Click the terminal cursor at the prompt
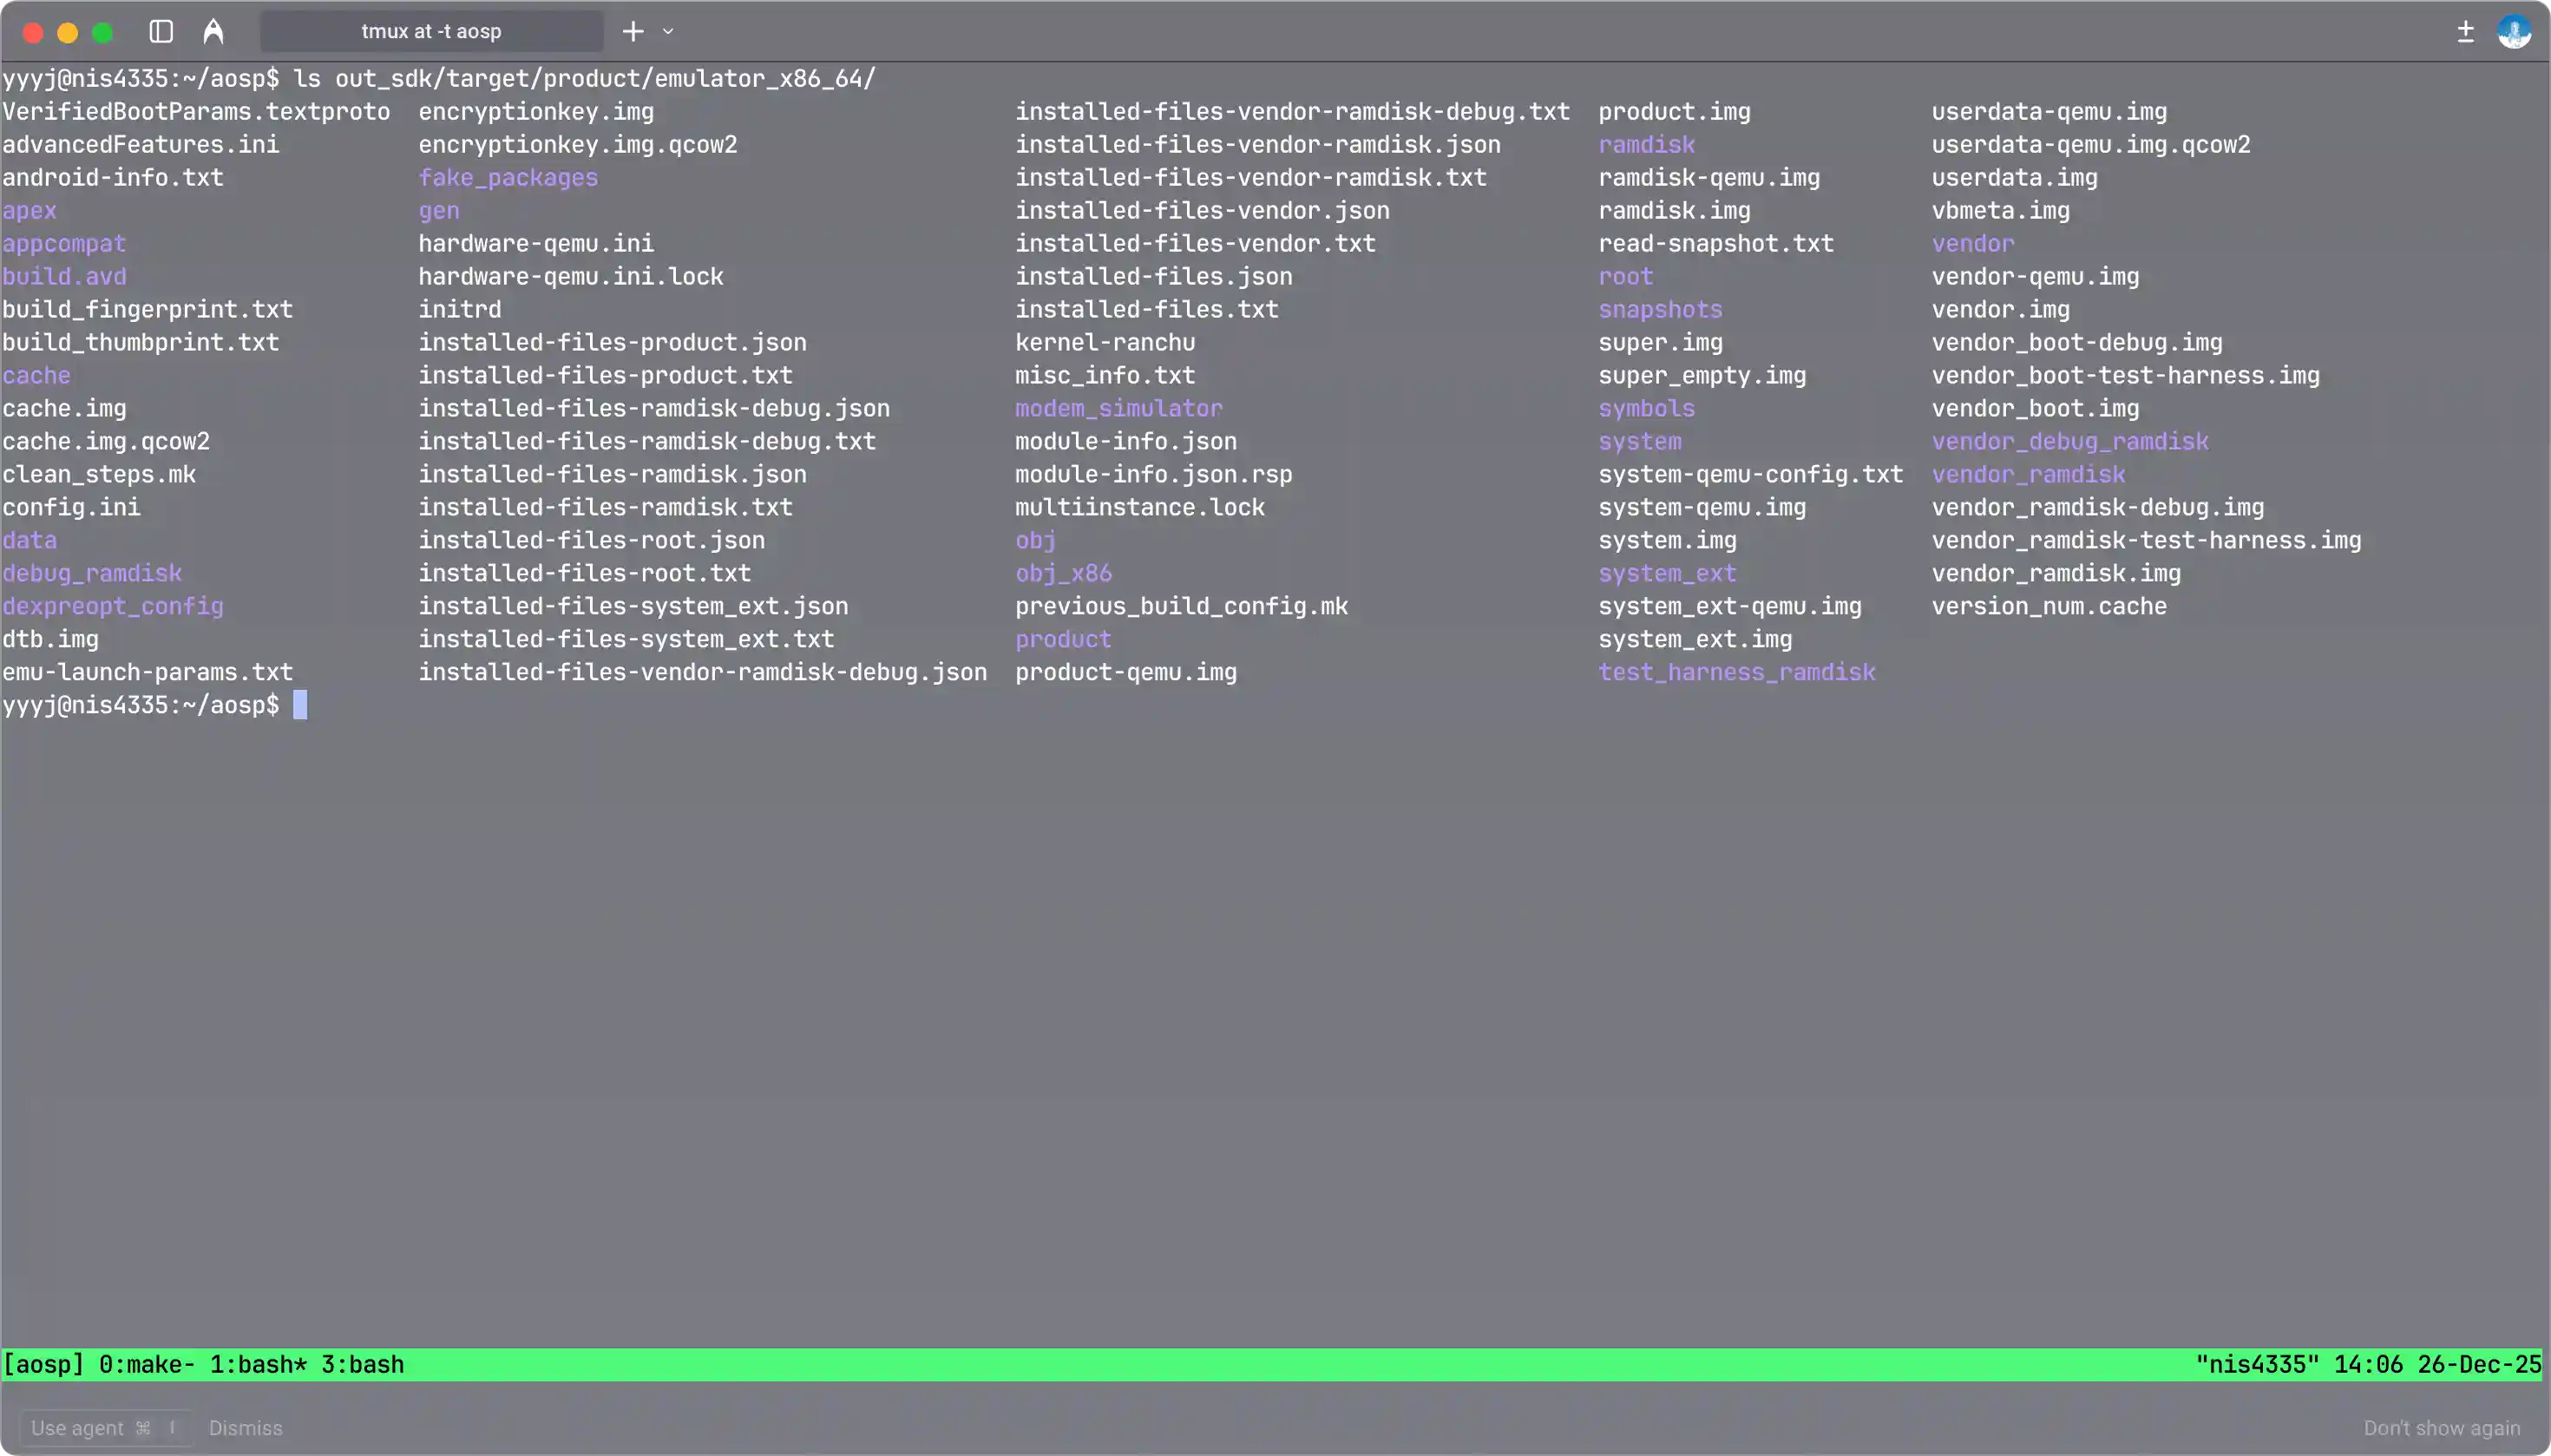 300,705
